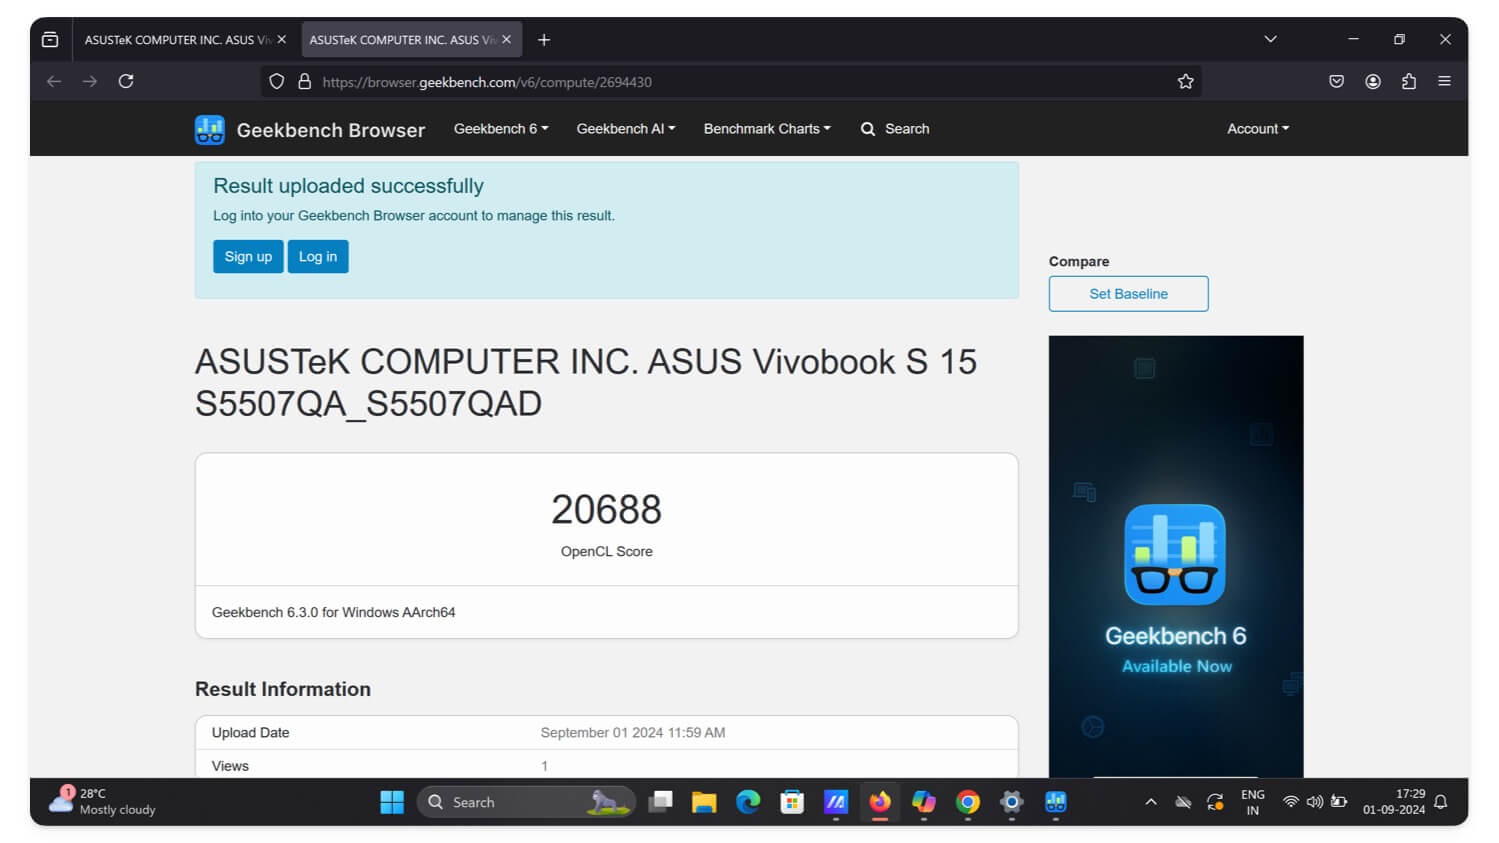Open the Benchmark Charts dropdown
The image size is (1499, 843).
click(x=766, y=129)
